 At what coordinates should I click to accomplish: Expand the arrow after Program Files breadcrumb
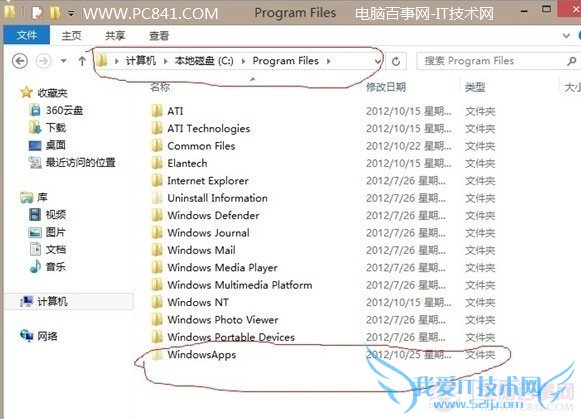(328, 61)
